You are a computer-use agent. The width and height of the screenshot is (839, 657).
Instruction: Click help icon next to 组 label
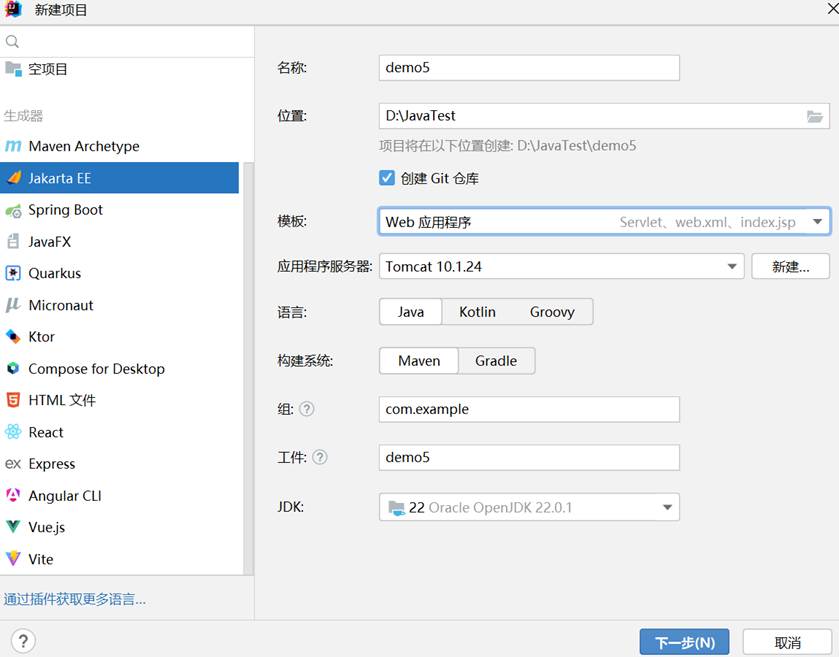(307, 409)
